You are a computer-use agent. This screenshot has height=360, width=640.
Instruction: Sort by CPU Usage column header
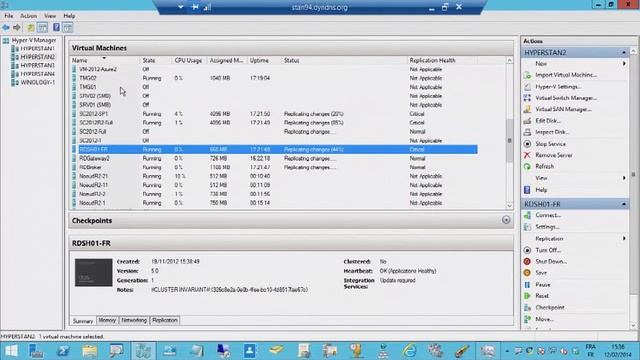coord(189,60)
